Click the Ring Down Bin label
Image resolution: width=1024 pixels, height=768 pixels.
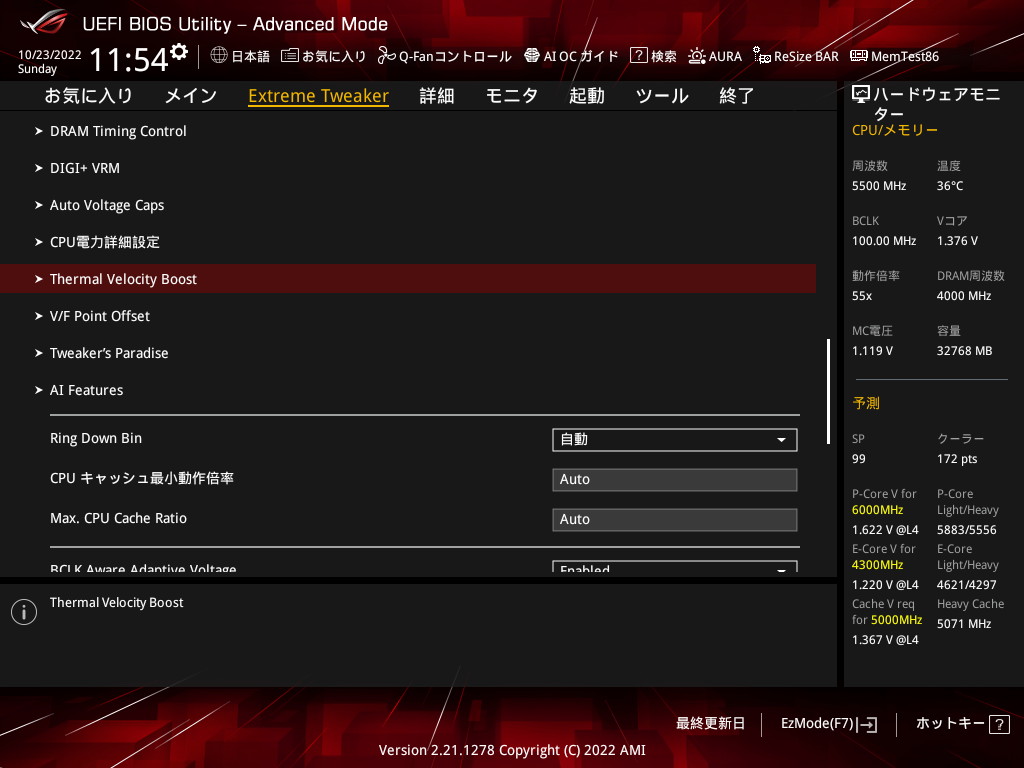[x=96, y=438]
